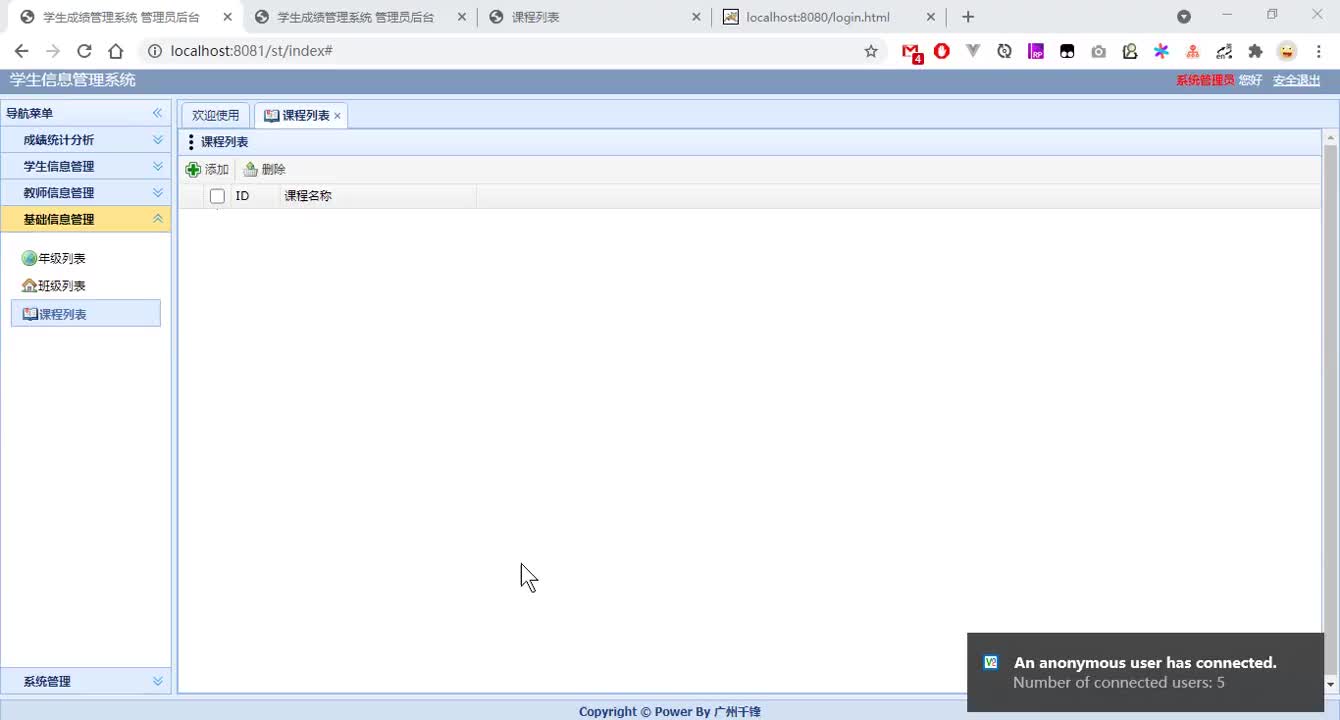The image size is (1340, 720).
Task: Switch to the third 课程列表 browser tab
Action: (x=594, y=17)
